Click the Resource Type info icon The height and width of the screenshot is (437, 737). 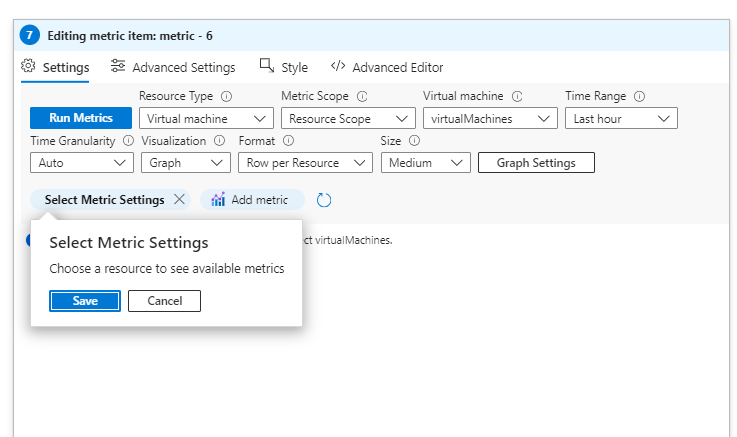point(227,96)
